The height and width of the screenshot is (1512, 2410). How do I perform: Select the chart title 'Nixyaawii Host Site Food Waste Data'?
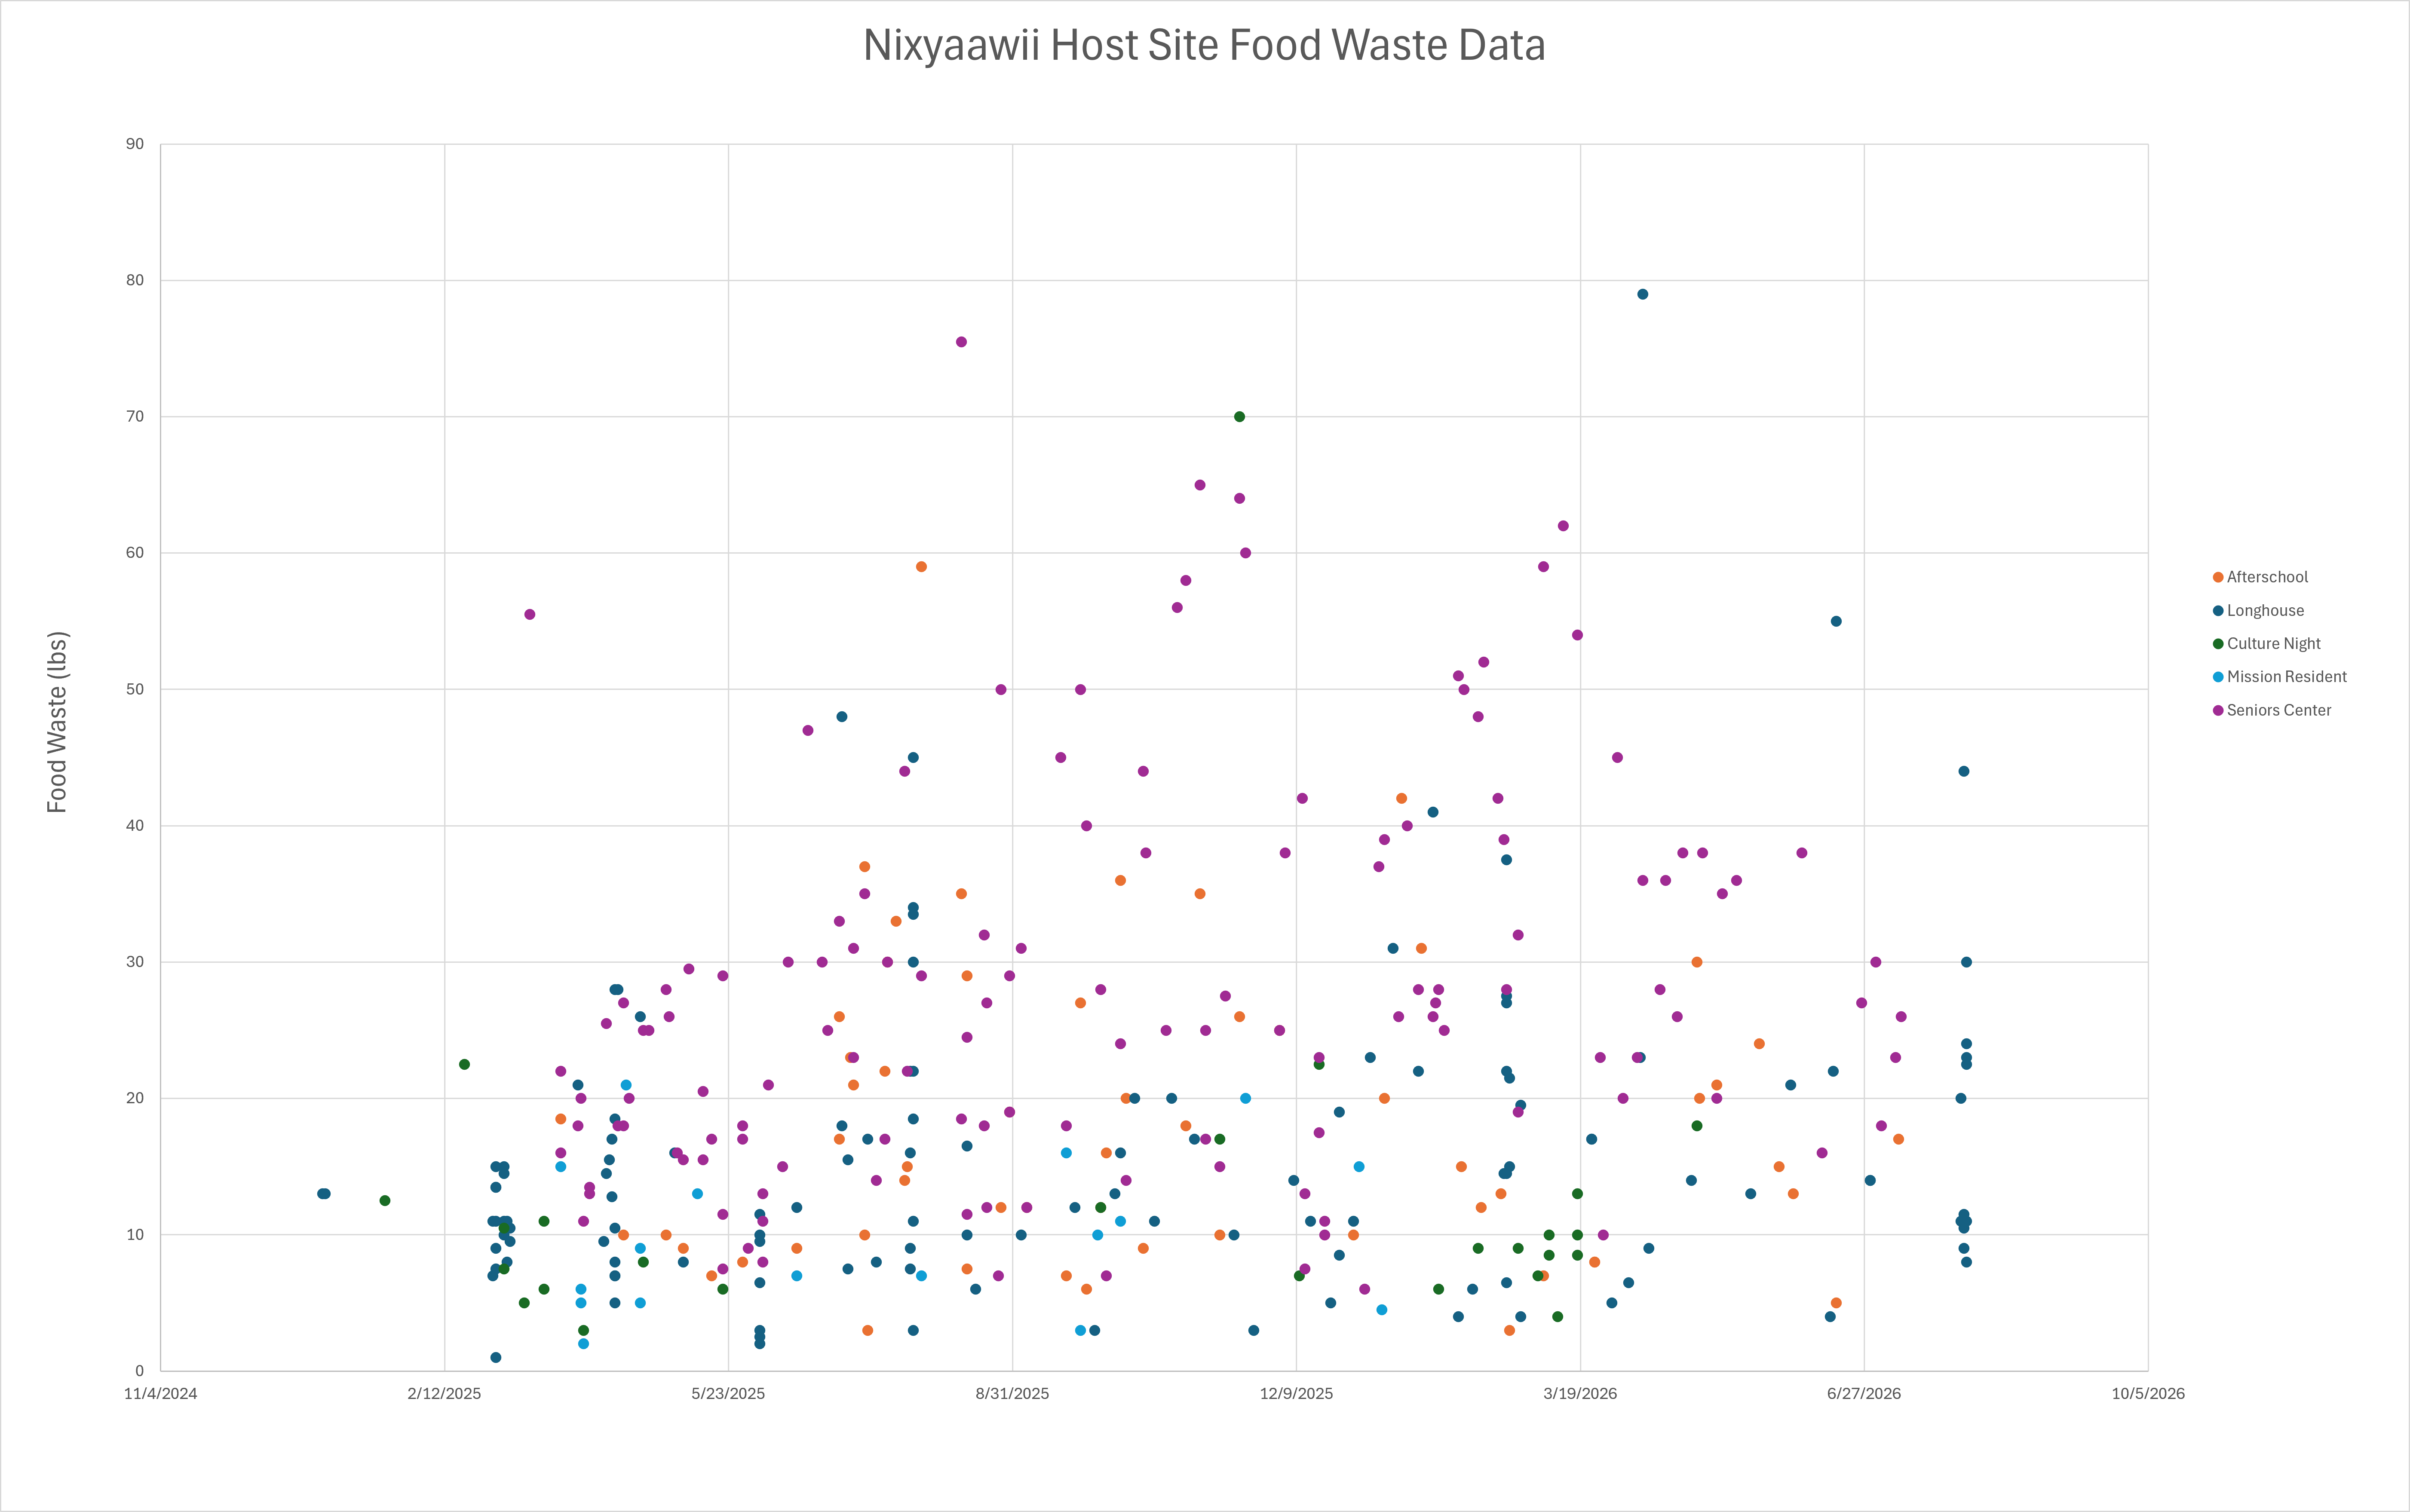[x=1204, y=45]
